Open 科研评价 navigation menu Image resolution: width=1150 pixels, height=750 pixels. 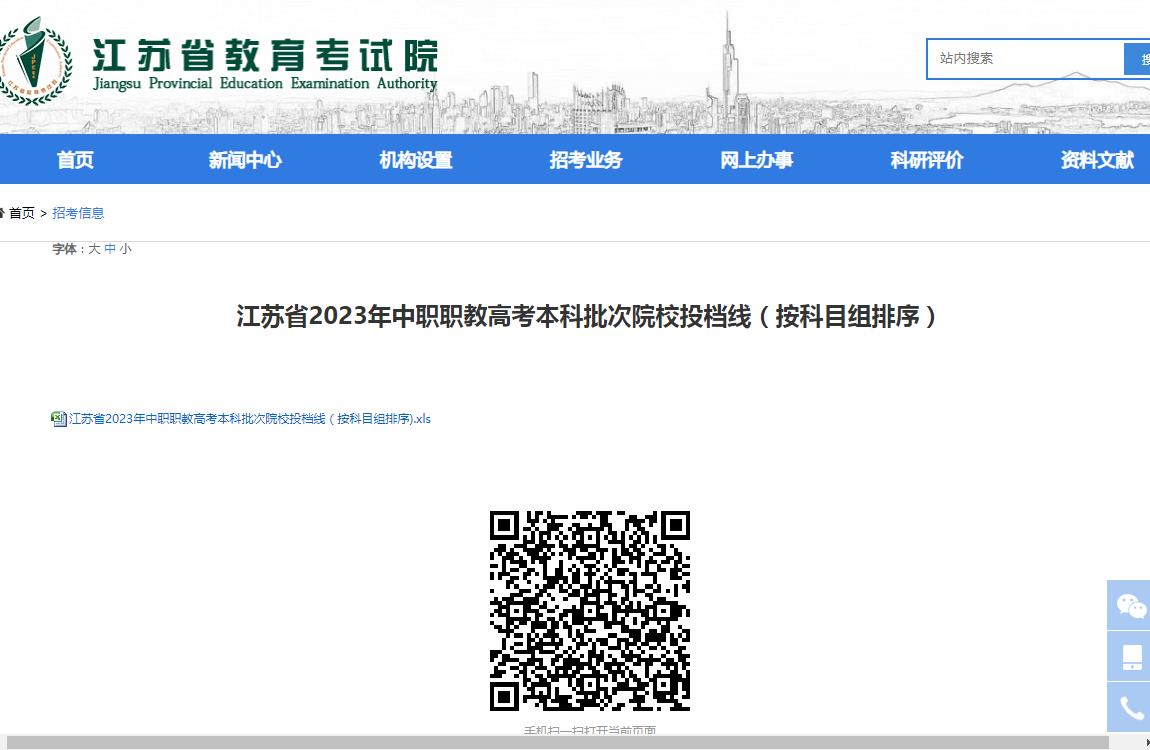tap(927, 160)
